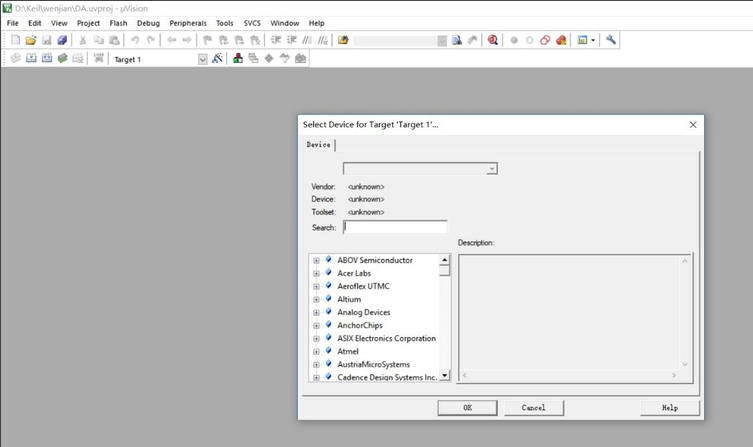
Task: Click the Undo toolbar icon
Action: point(135,40)
